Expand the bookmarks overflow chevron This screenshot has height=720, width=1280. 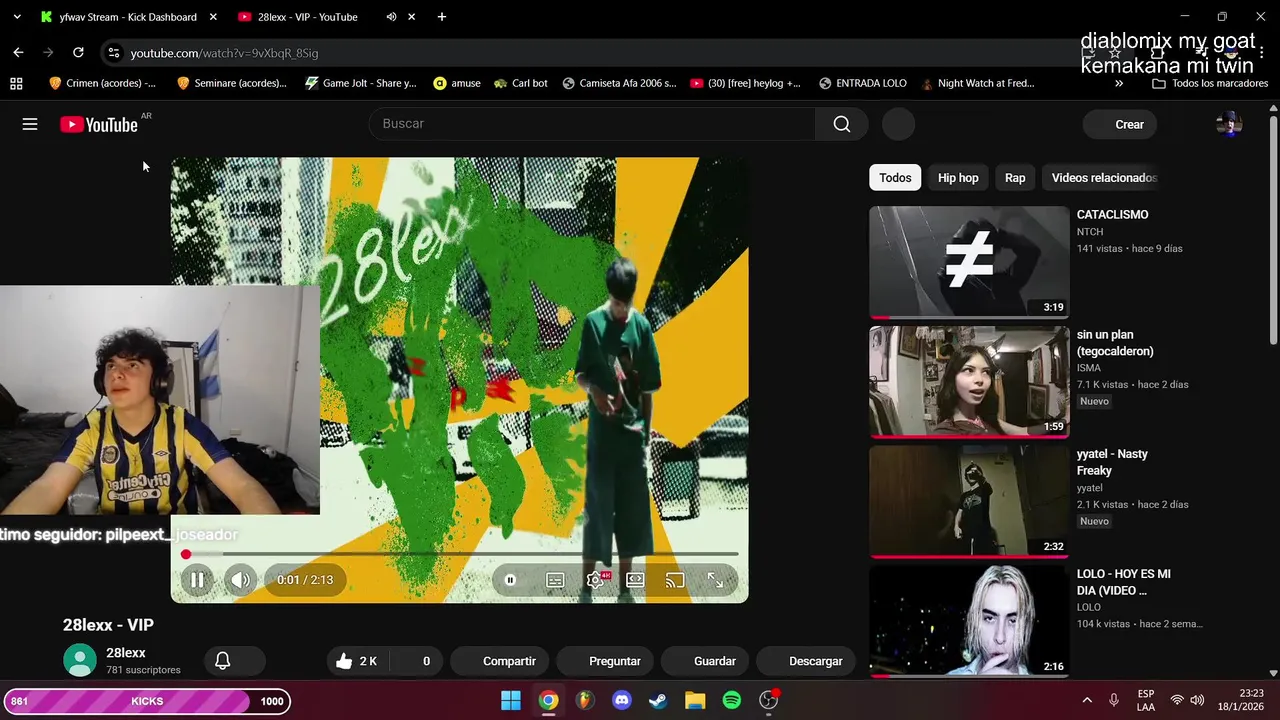[1118, 83]
